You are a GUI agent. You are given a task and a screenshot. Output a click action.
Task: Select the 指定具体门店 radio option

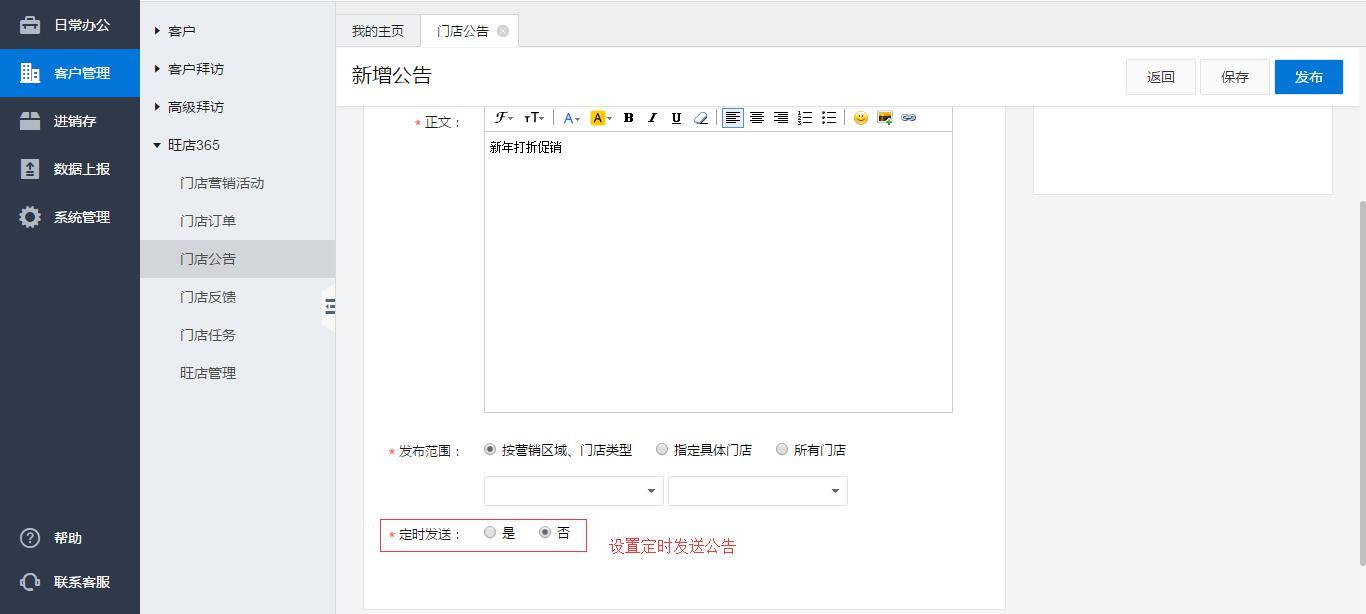tap(662, 450)
